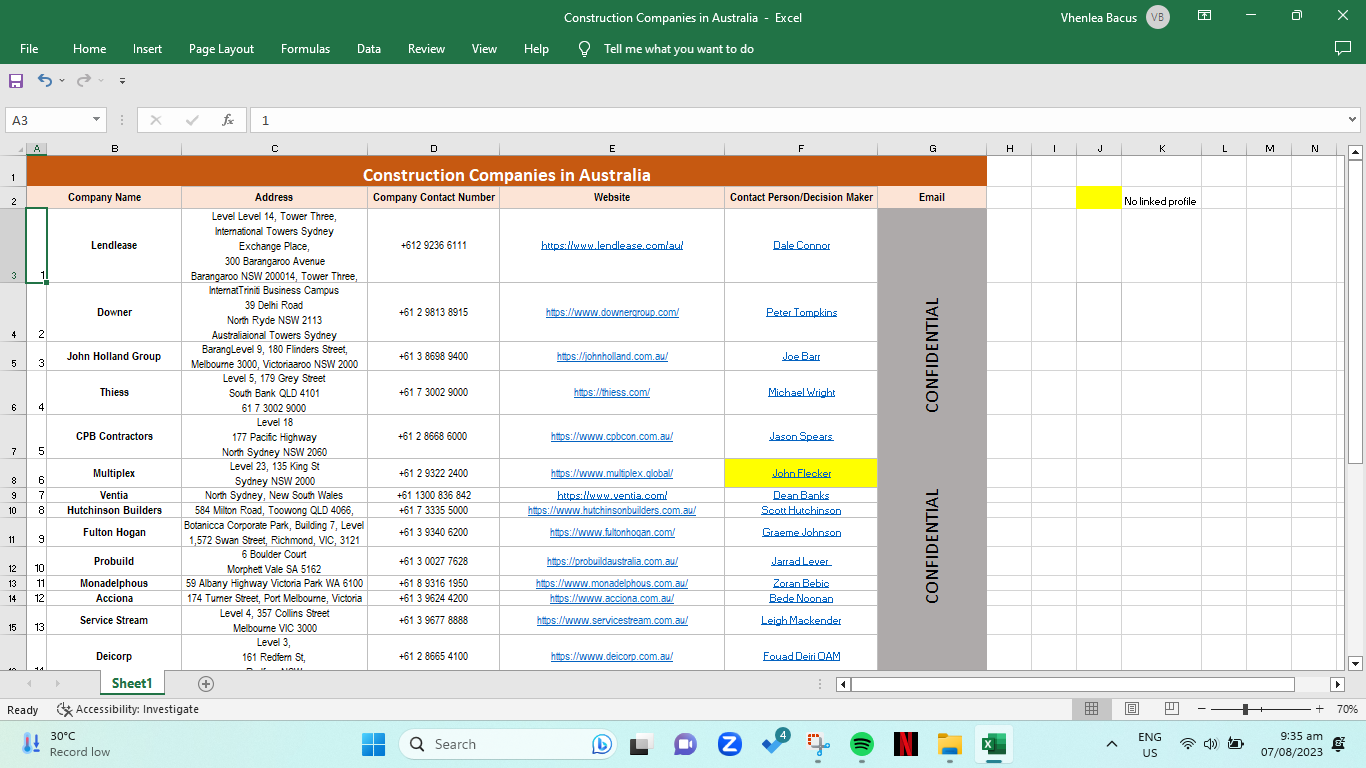Click the Ribbon Display Options icon
Viewport: 1366px width, 768px height.
coord(1205,17)
